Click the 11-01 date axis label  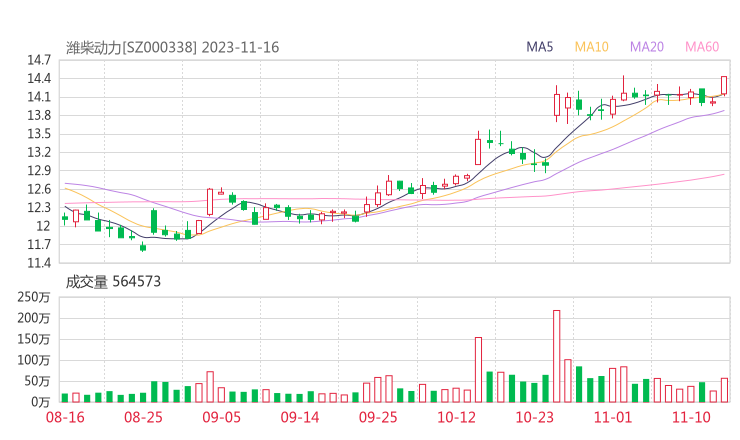613,417
